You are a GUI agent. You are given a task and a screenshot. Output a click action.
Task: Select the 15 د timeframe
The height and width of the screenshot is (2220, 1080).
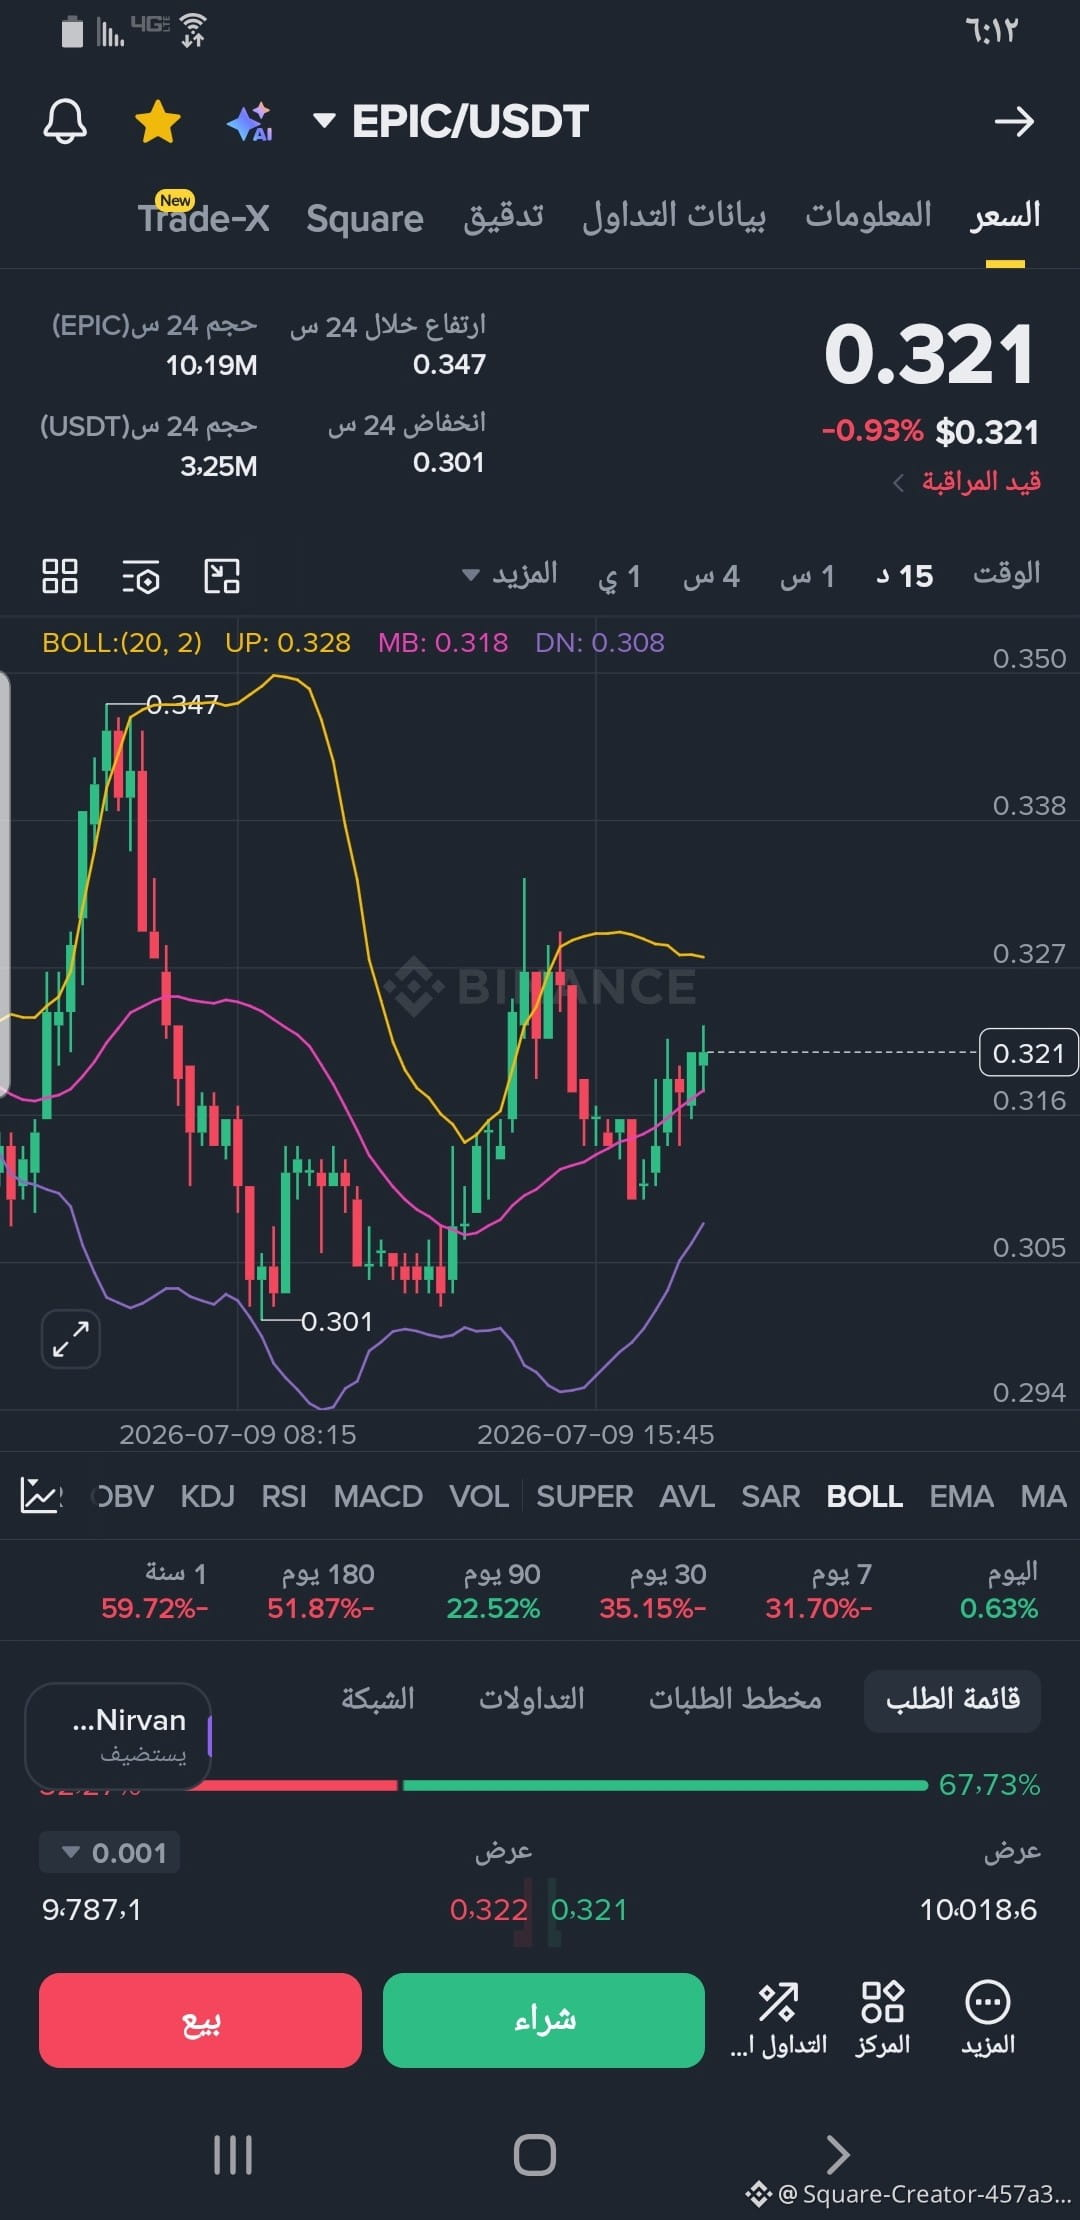[x=905, y=576]
